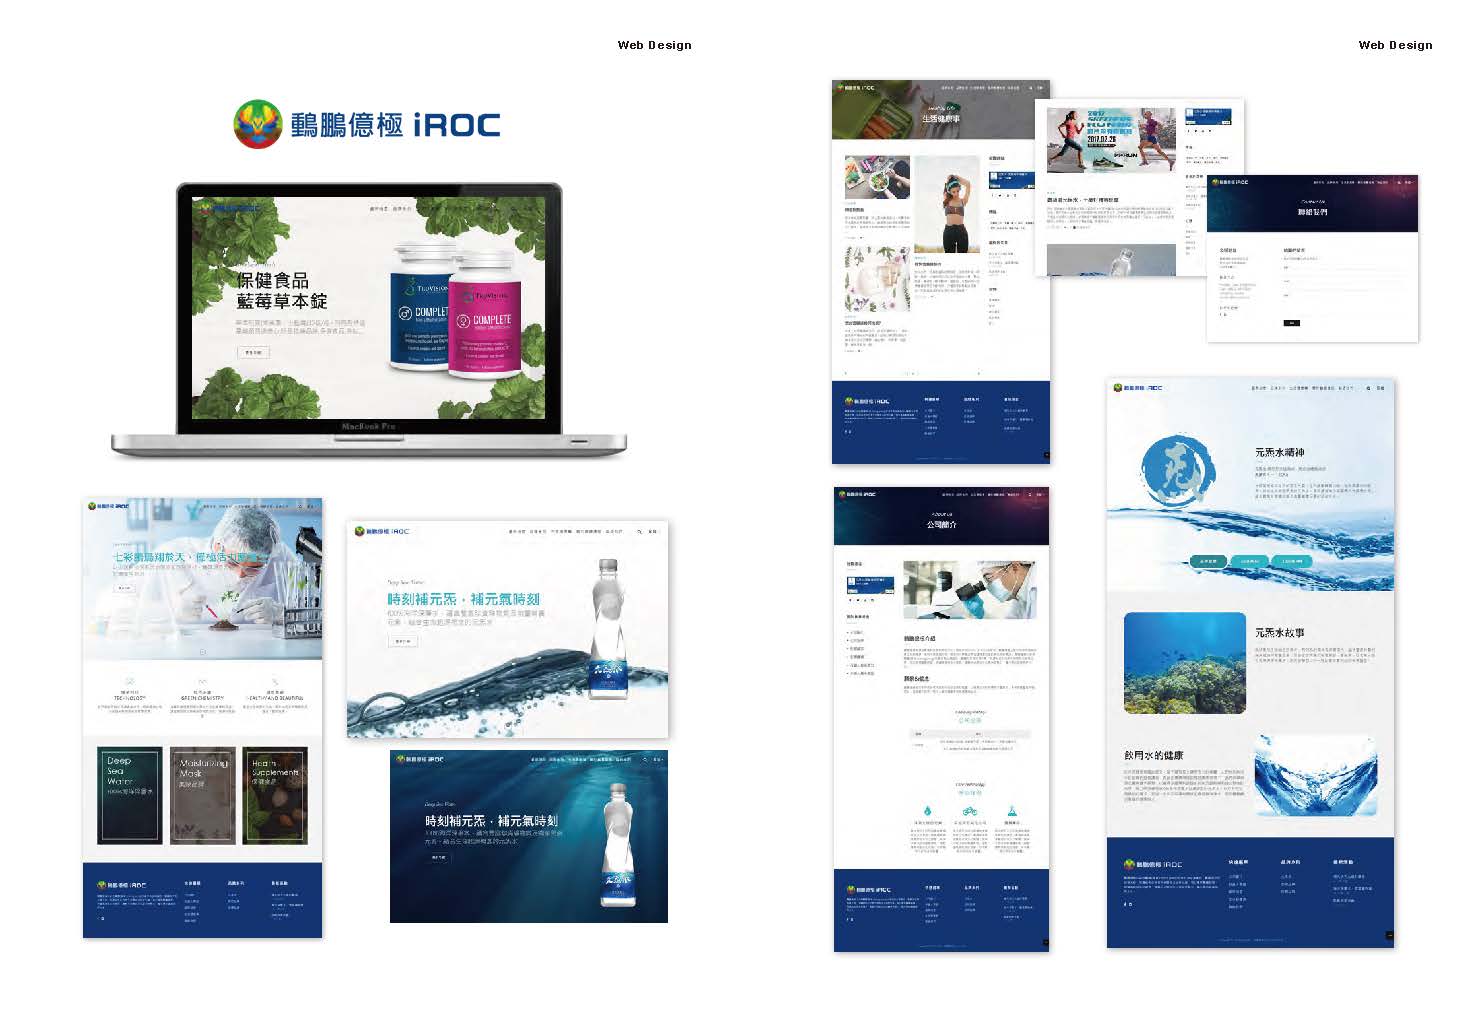This screenshot has height=1014, width=1482.
Task: Click the back-to-top button on water page footer
Action: (x=1389, y=935)
